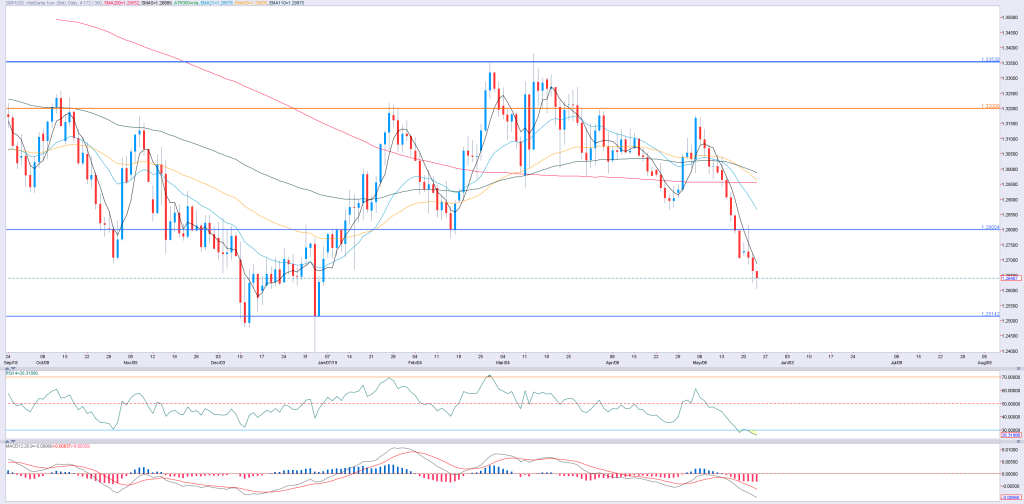Click the MACD panel move-up arrow
Image resolution: width=1024 pixels, height=504 pixels.
pyautogui.click(x=7, y=441)
